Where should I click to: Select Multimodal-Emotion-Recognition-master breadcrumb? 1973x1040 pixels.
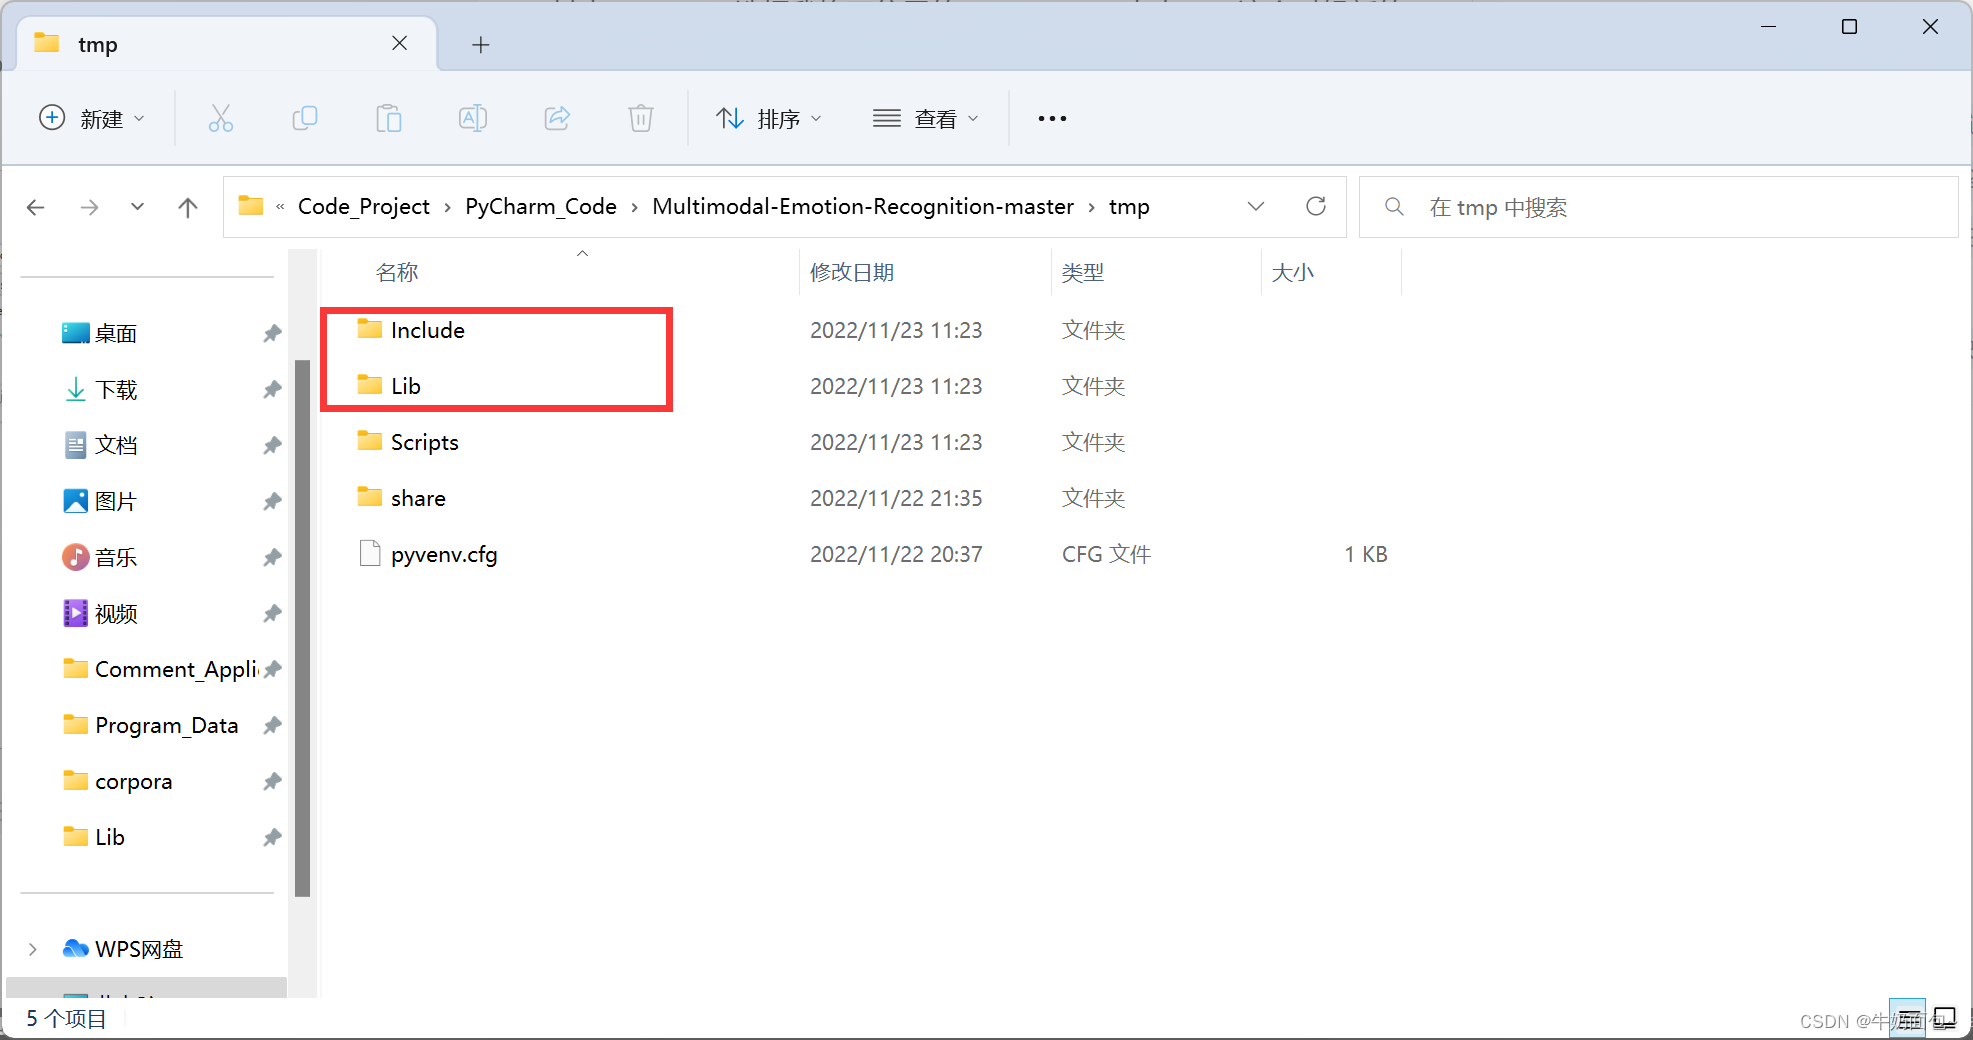coord(863,206)
